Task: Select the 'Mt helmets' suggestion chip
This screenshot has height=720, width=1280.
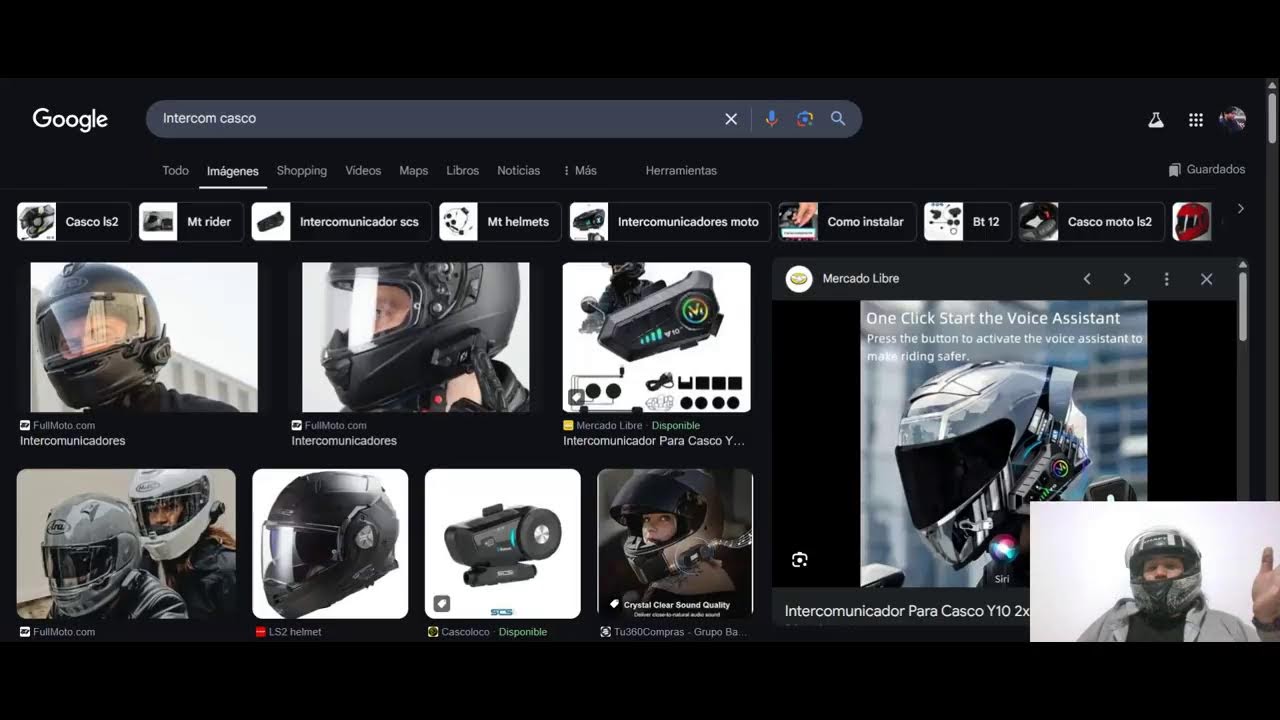Action: click(501, 222)
